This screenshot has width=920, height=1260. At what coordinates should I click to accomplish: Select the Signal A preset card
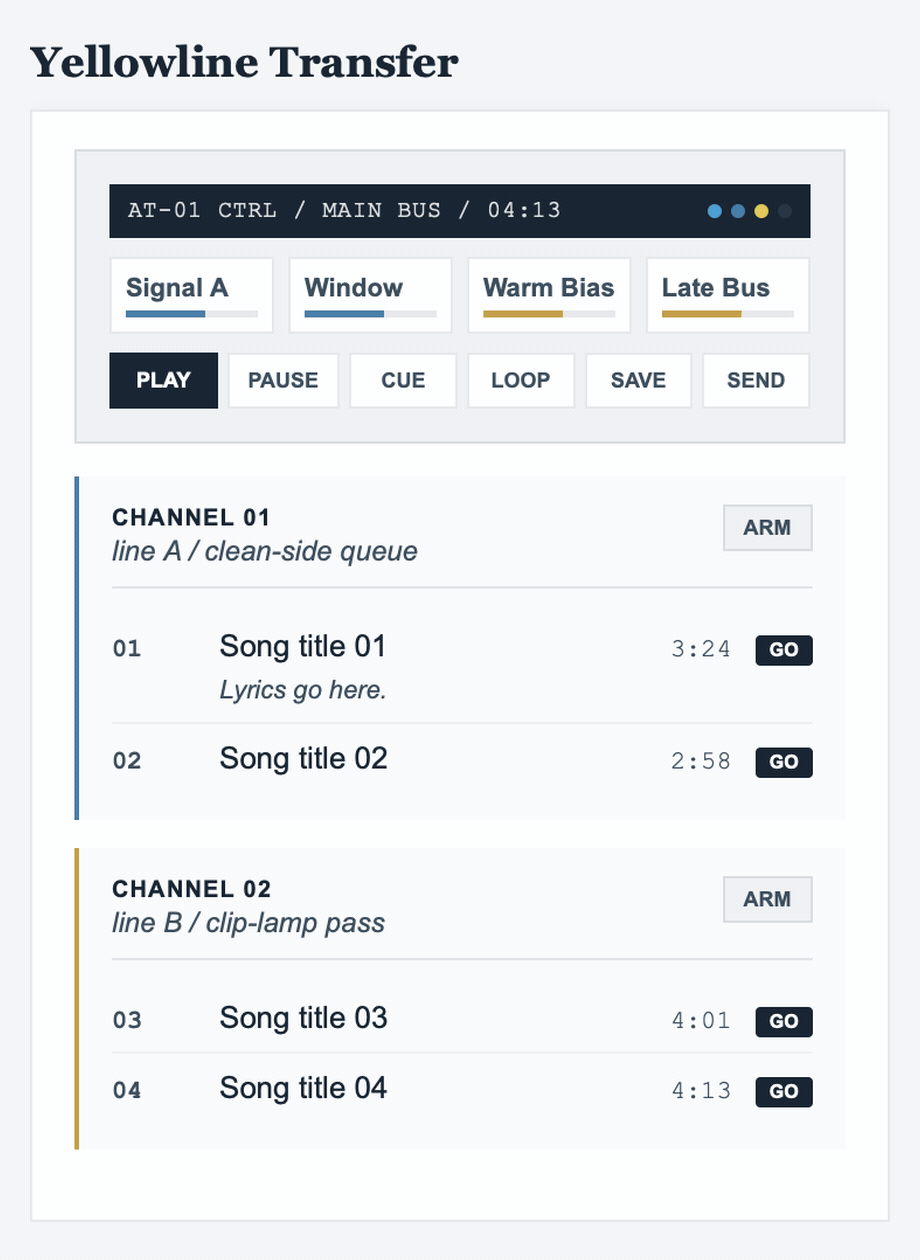[191, 295]
